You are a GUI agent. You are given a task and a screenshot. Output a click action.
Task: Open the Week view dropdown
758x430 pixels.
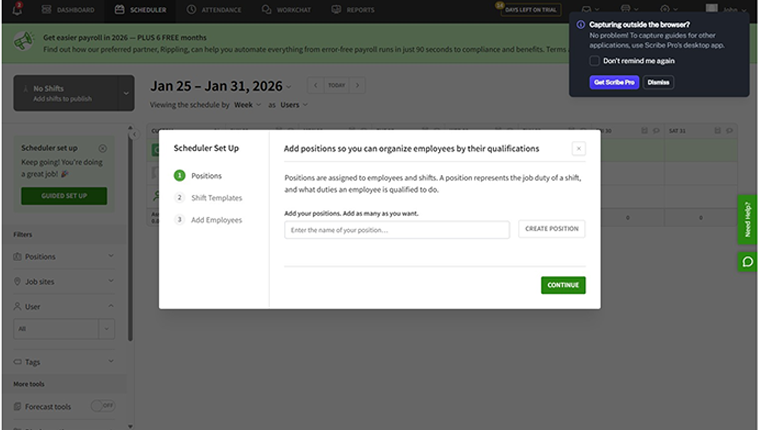(247, 104)
